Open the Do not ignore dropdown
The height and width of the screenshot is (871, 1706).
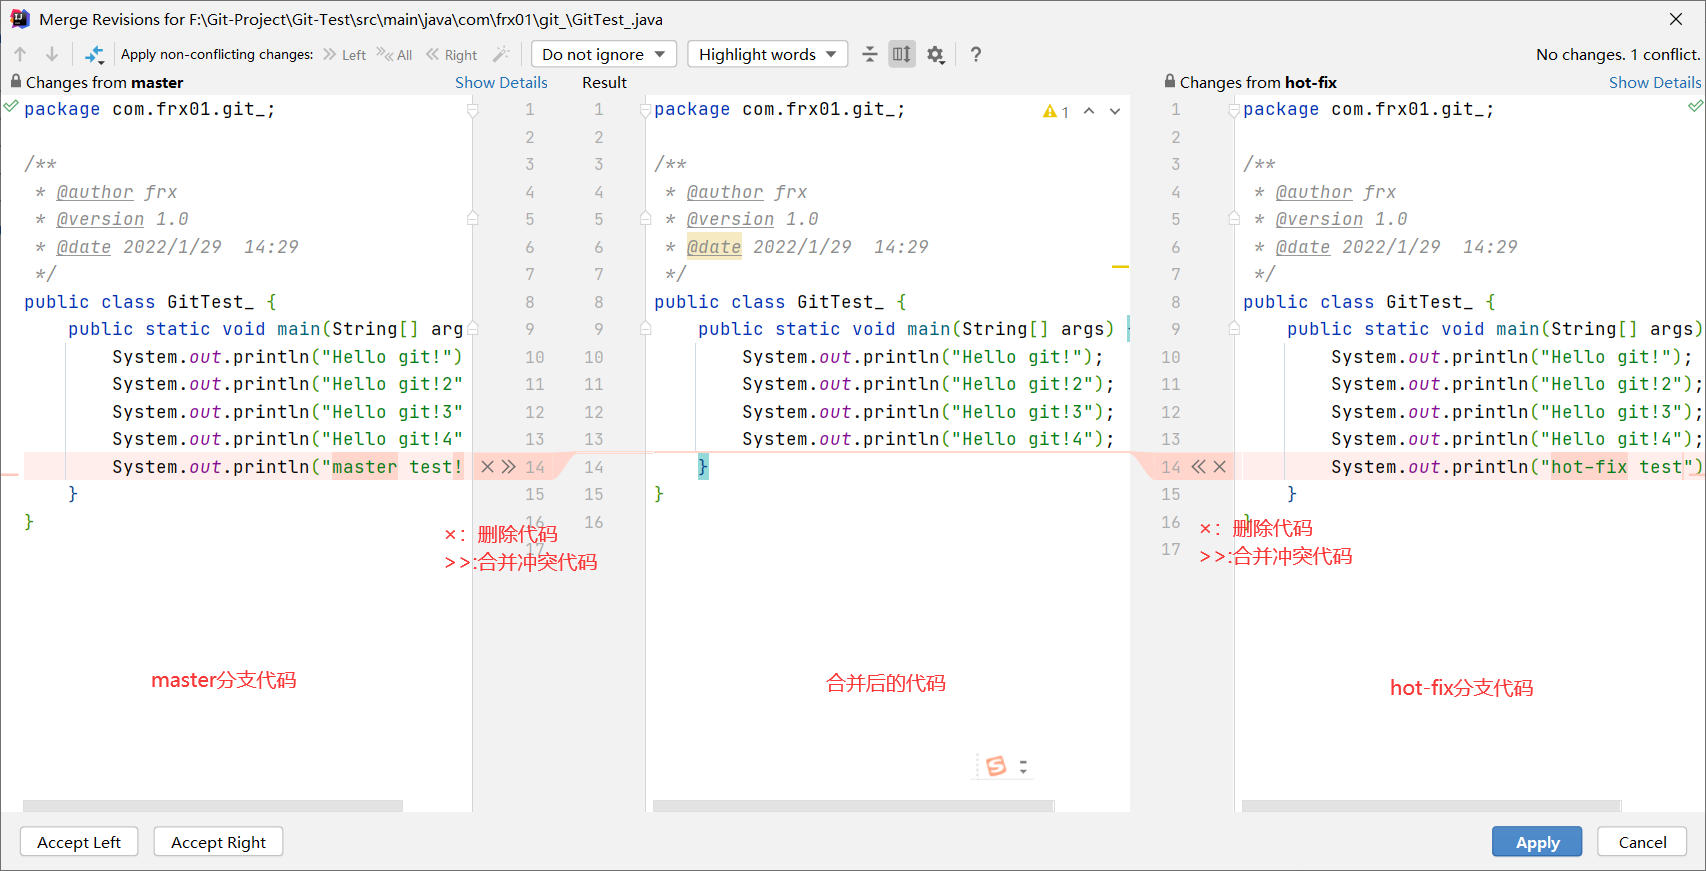click(x=604, y=54)
